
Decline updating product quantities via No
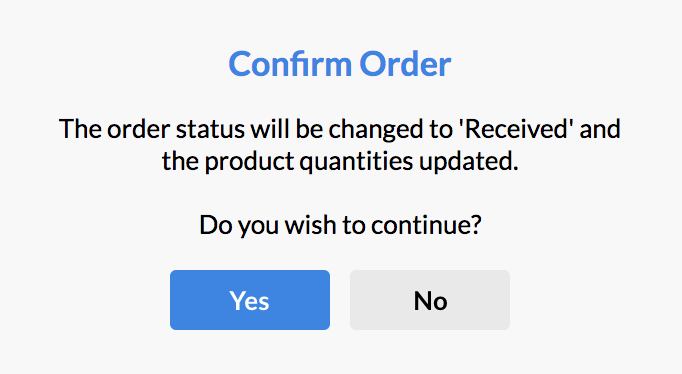pos(430,300)
